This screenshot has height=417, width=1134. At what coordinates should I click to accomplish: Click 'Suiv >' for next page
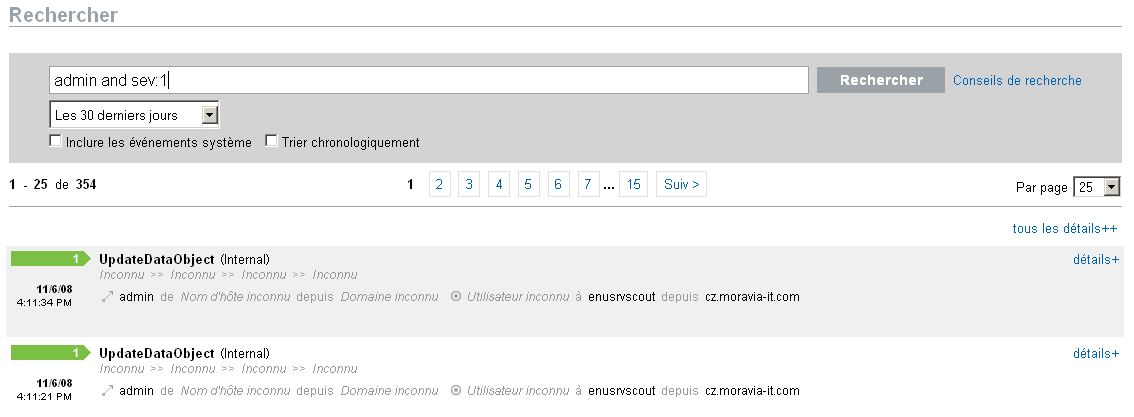pos(681,185)
